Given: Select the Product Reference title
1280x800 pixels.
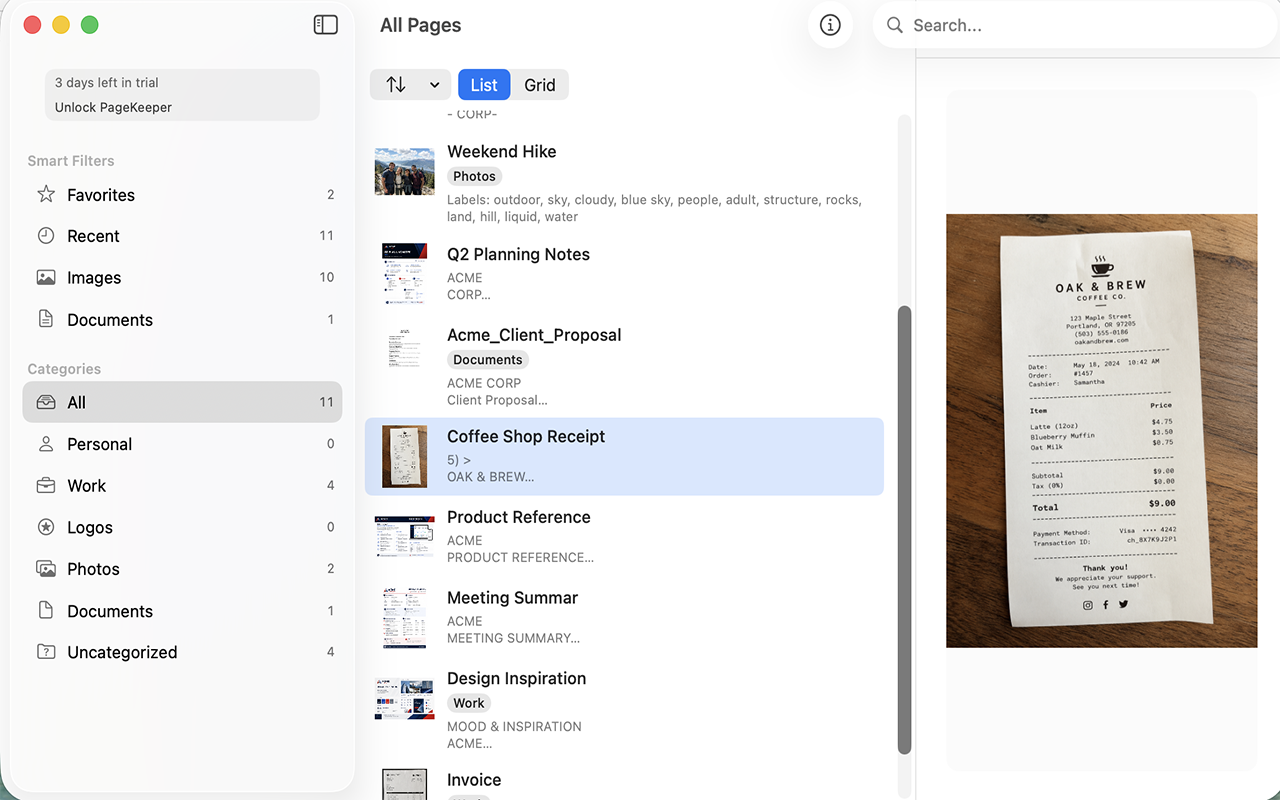Looking at the screenshot, I should [518, 517].
